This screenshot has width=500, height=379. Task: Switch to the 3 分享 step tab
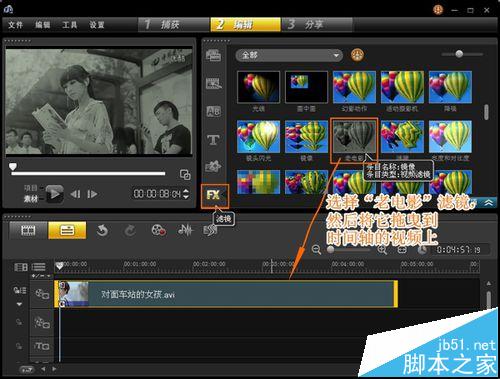click(317, 24)
